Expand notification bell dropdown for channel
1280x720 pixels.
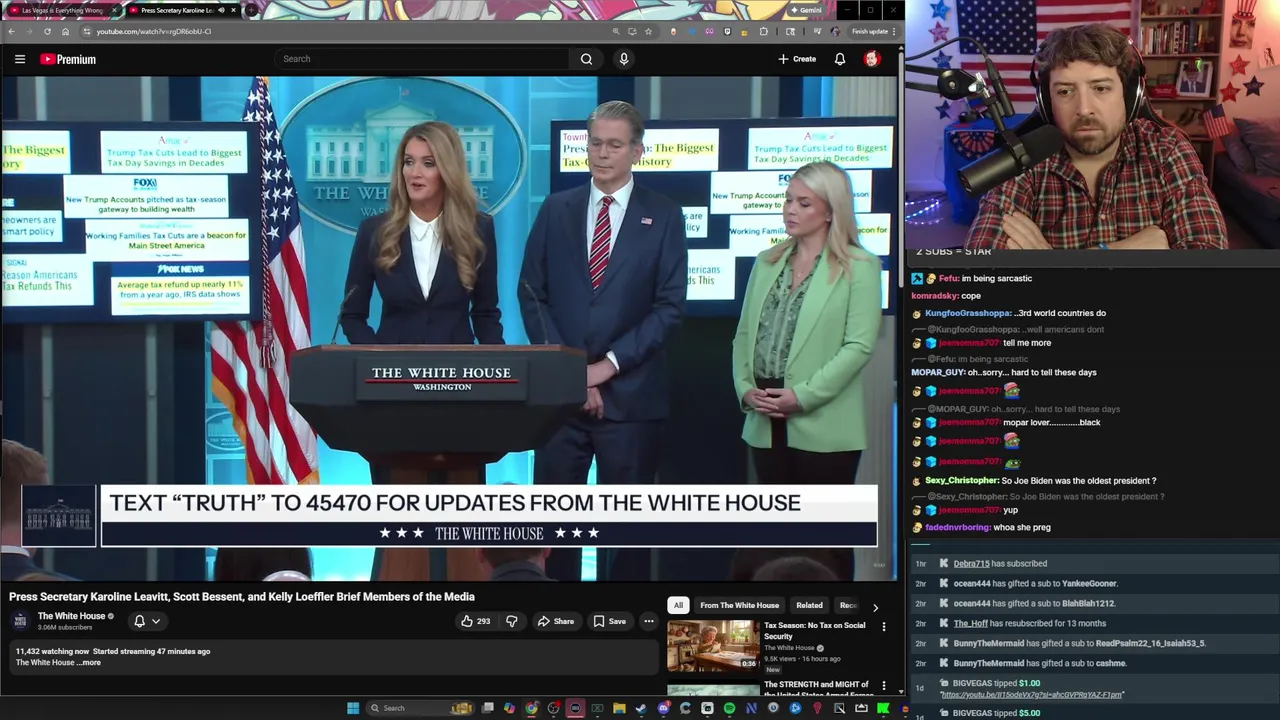tap(147, 621)
